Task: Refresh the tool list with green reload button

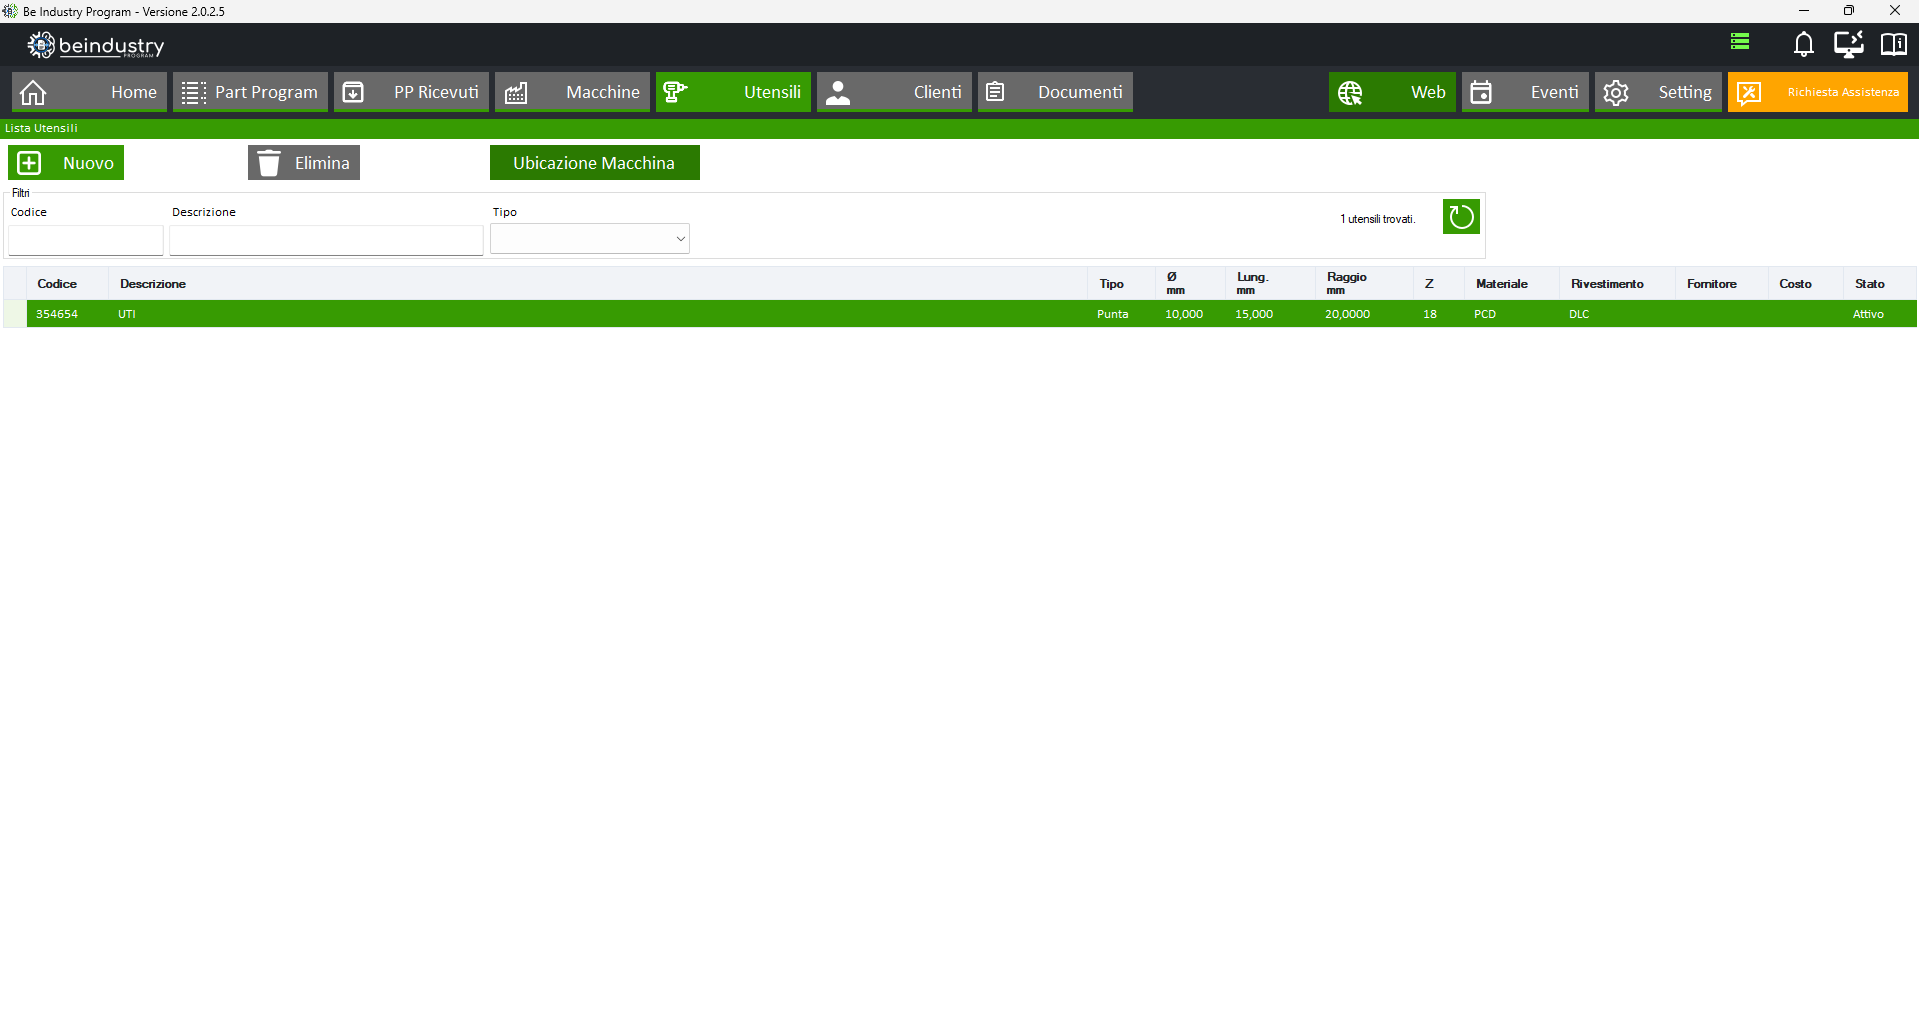Action: [1461, 217]
